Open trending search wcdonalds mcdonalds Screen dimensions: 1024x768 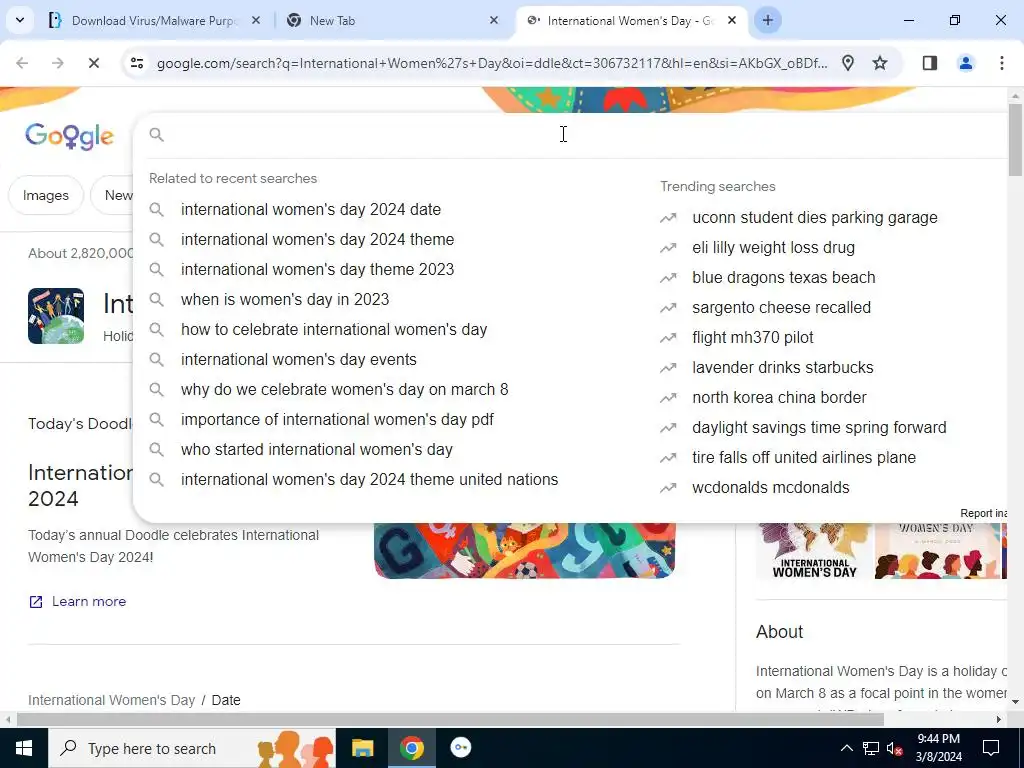[771, 488]
